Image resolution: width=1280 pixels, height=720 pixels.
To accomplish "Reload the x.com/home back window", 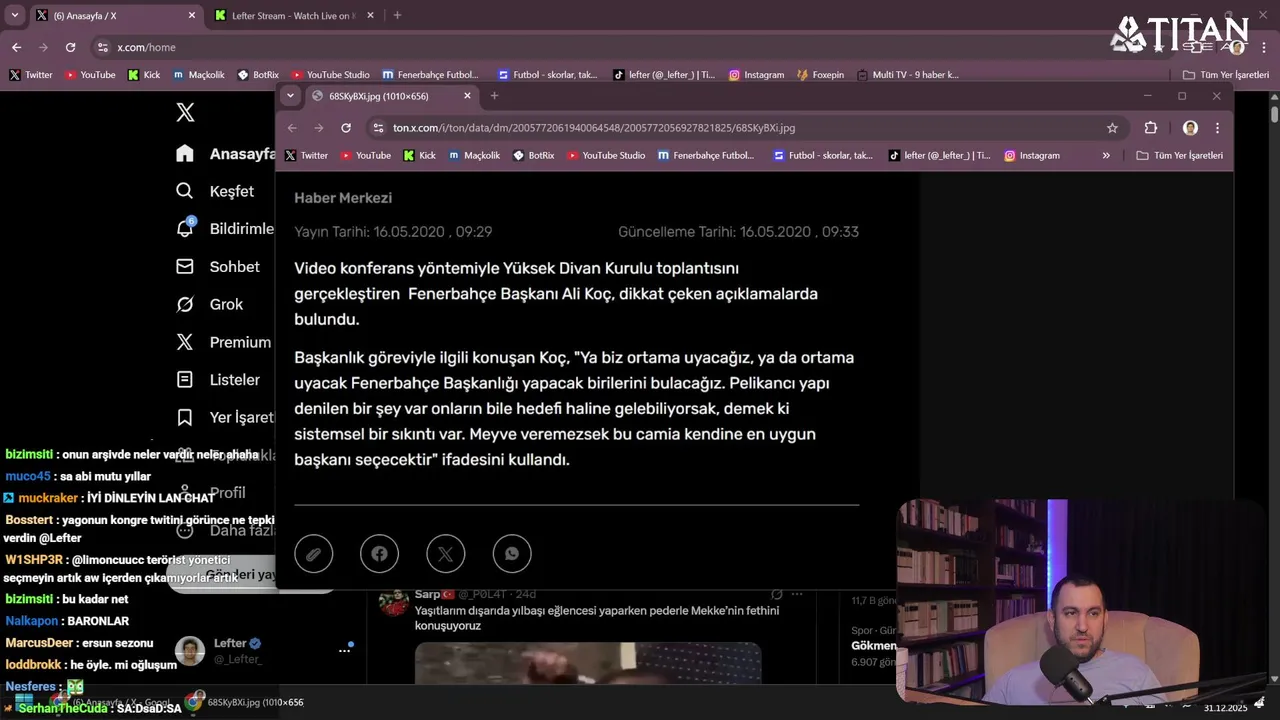I will (70, 47).
